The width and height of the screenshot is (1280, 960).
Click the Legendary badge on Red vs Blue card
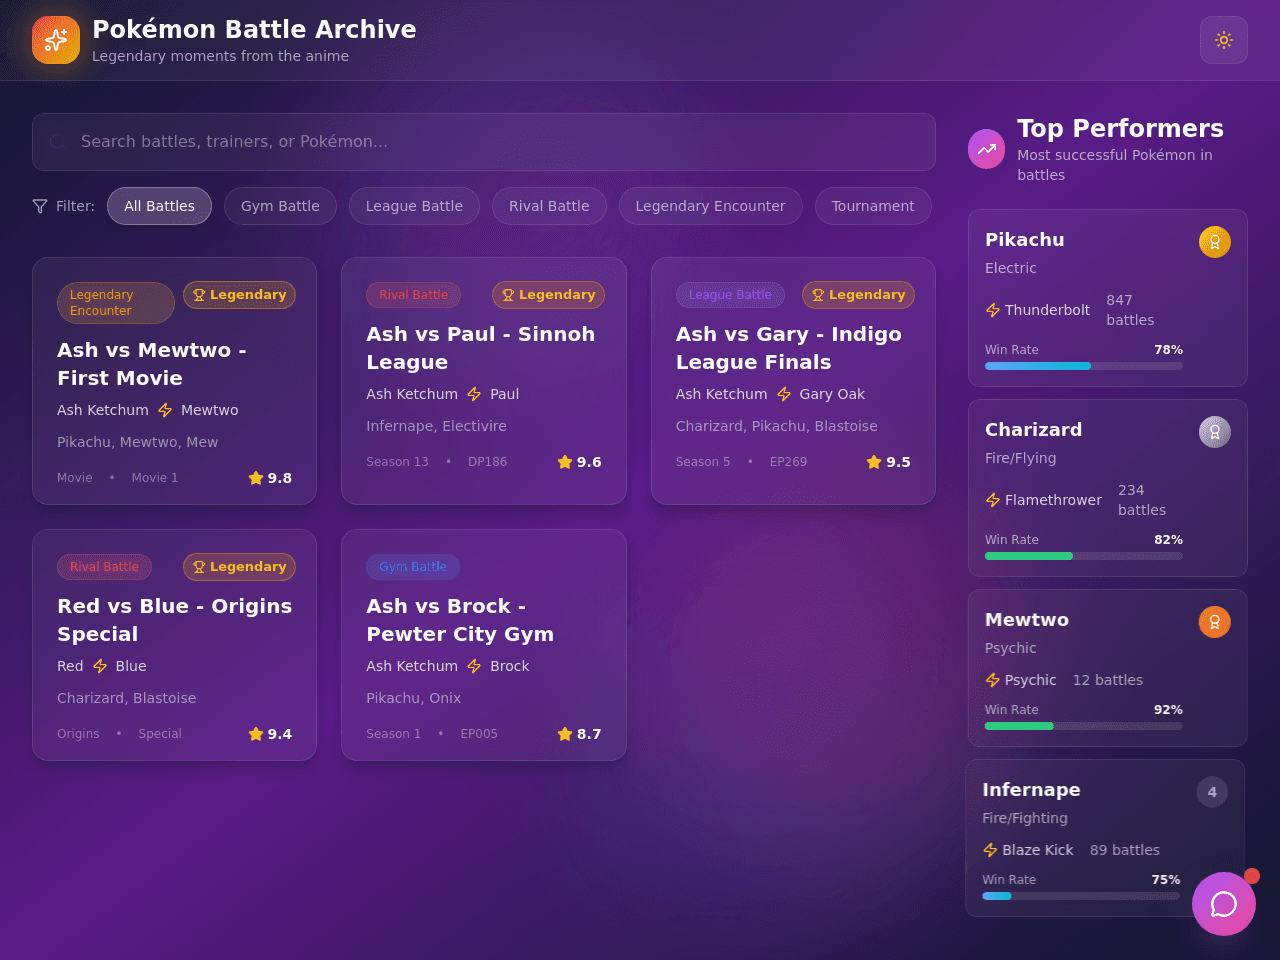pyautogui.click(x=239, y=567)
